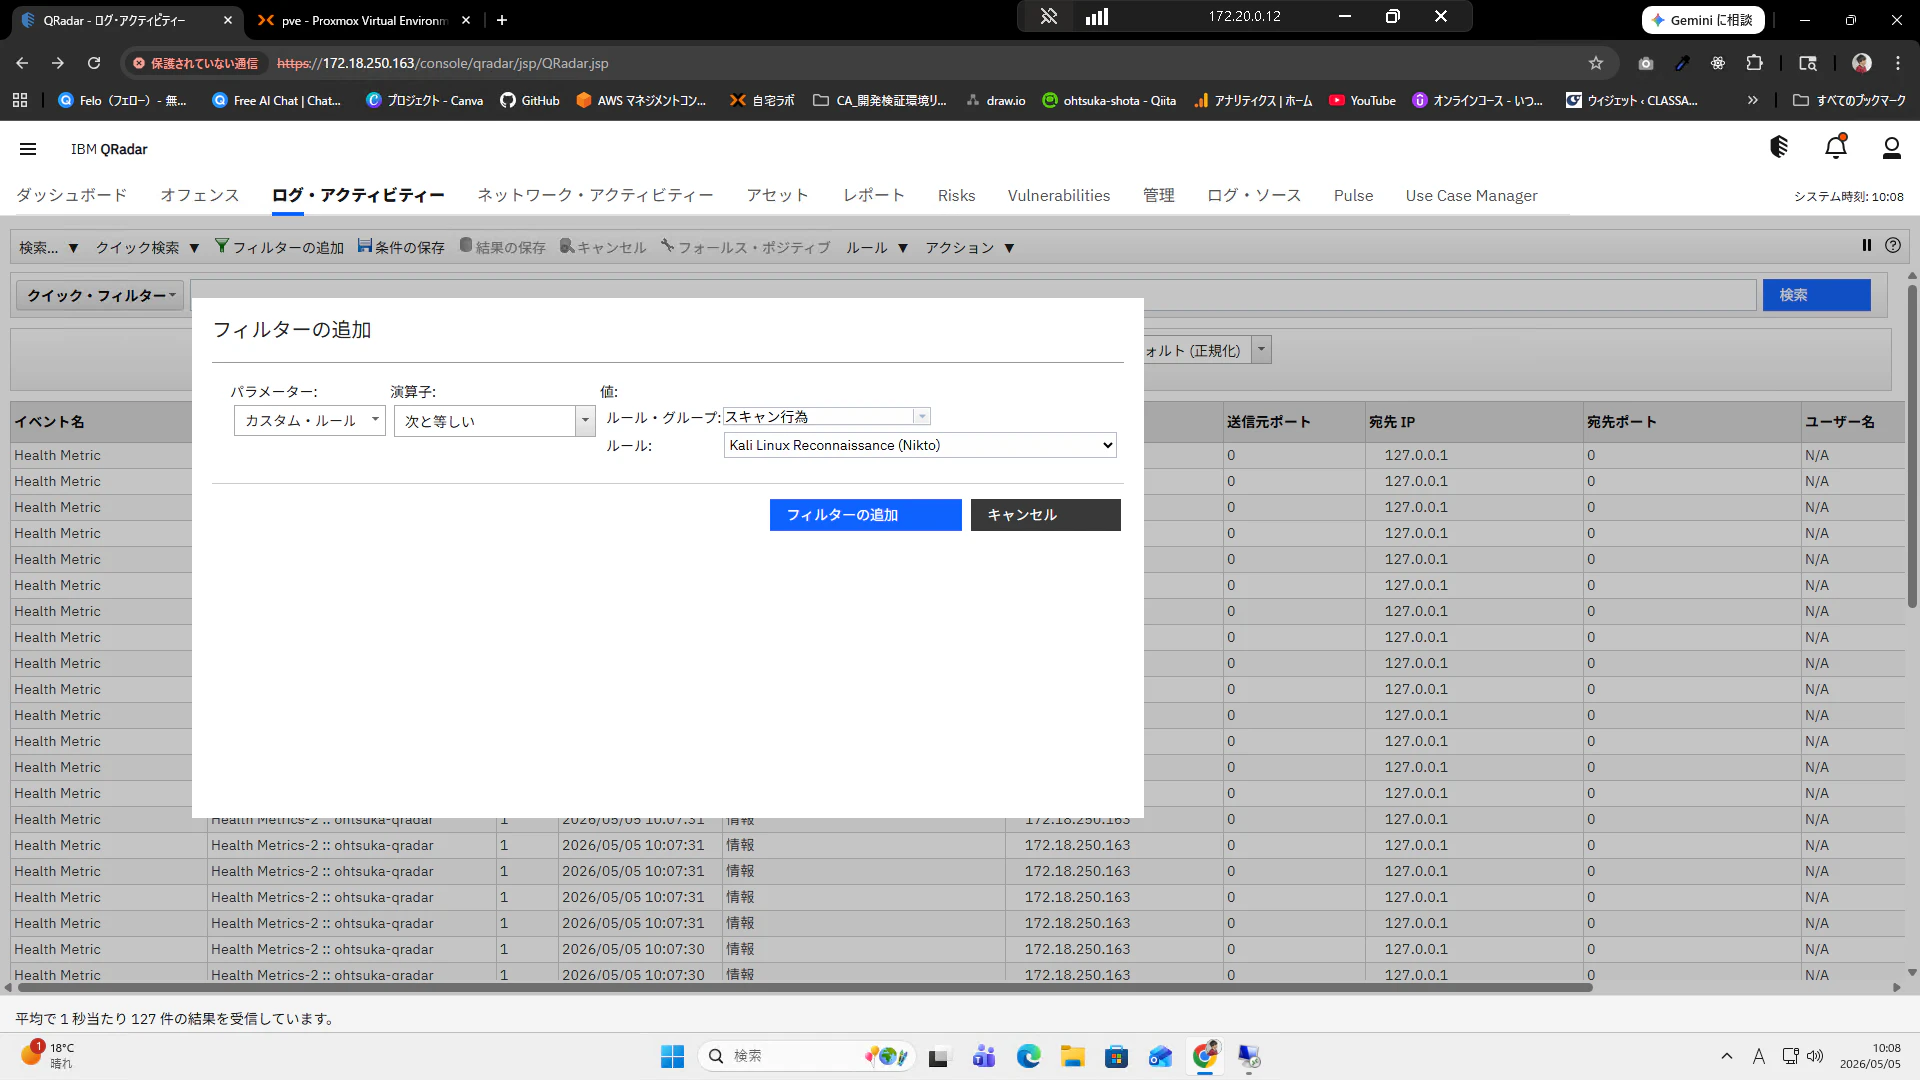Open the Chrome apps grid icon

(x=20, y=100)
